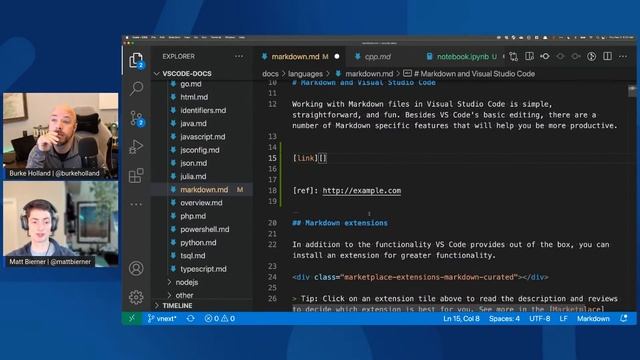Viewport: 640px width, 360px height.
Task: Synchronize changes in status bar
Action: (191, 318)
